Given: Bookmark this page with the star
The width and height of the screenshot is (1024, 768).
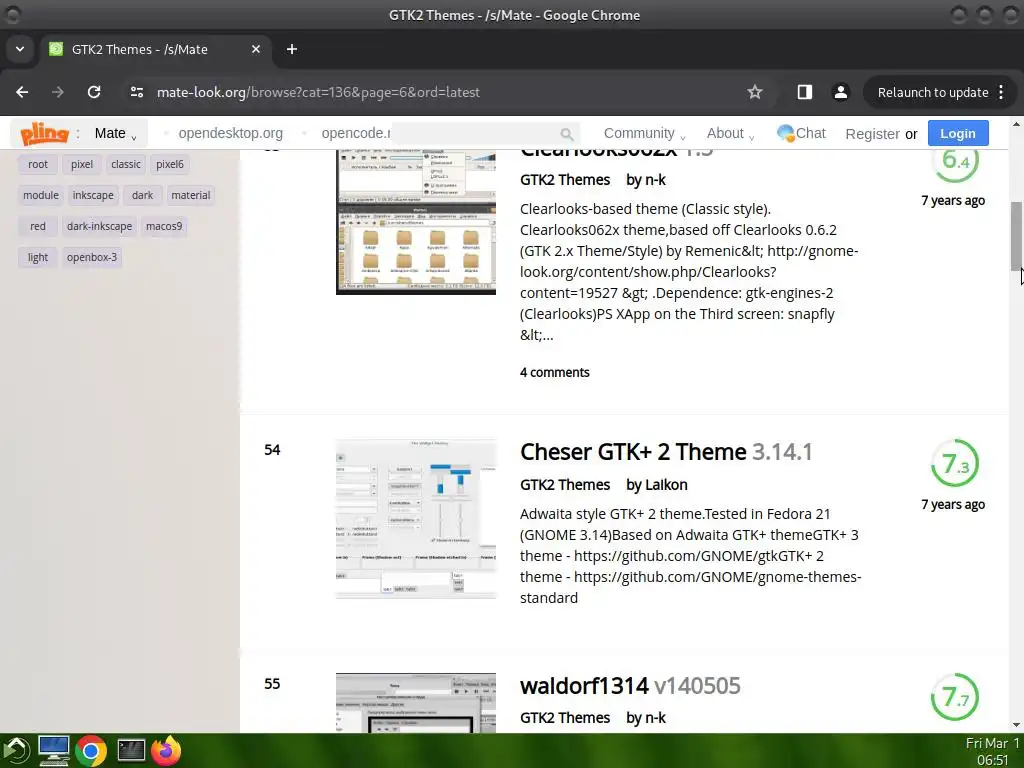Looking at the screenshot, I should (755, 92).
